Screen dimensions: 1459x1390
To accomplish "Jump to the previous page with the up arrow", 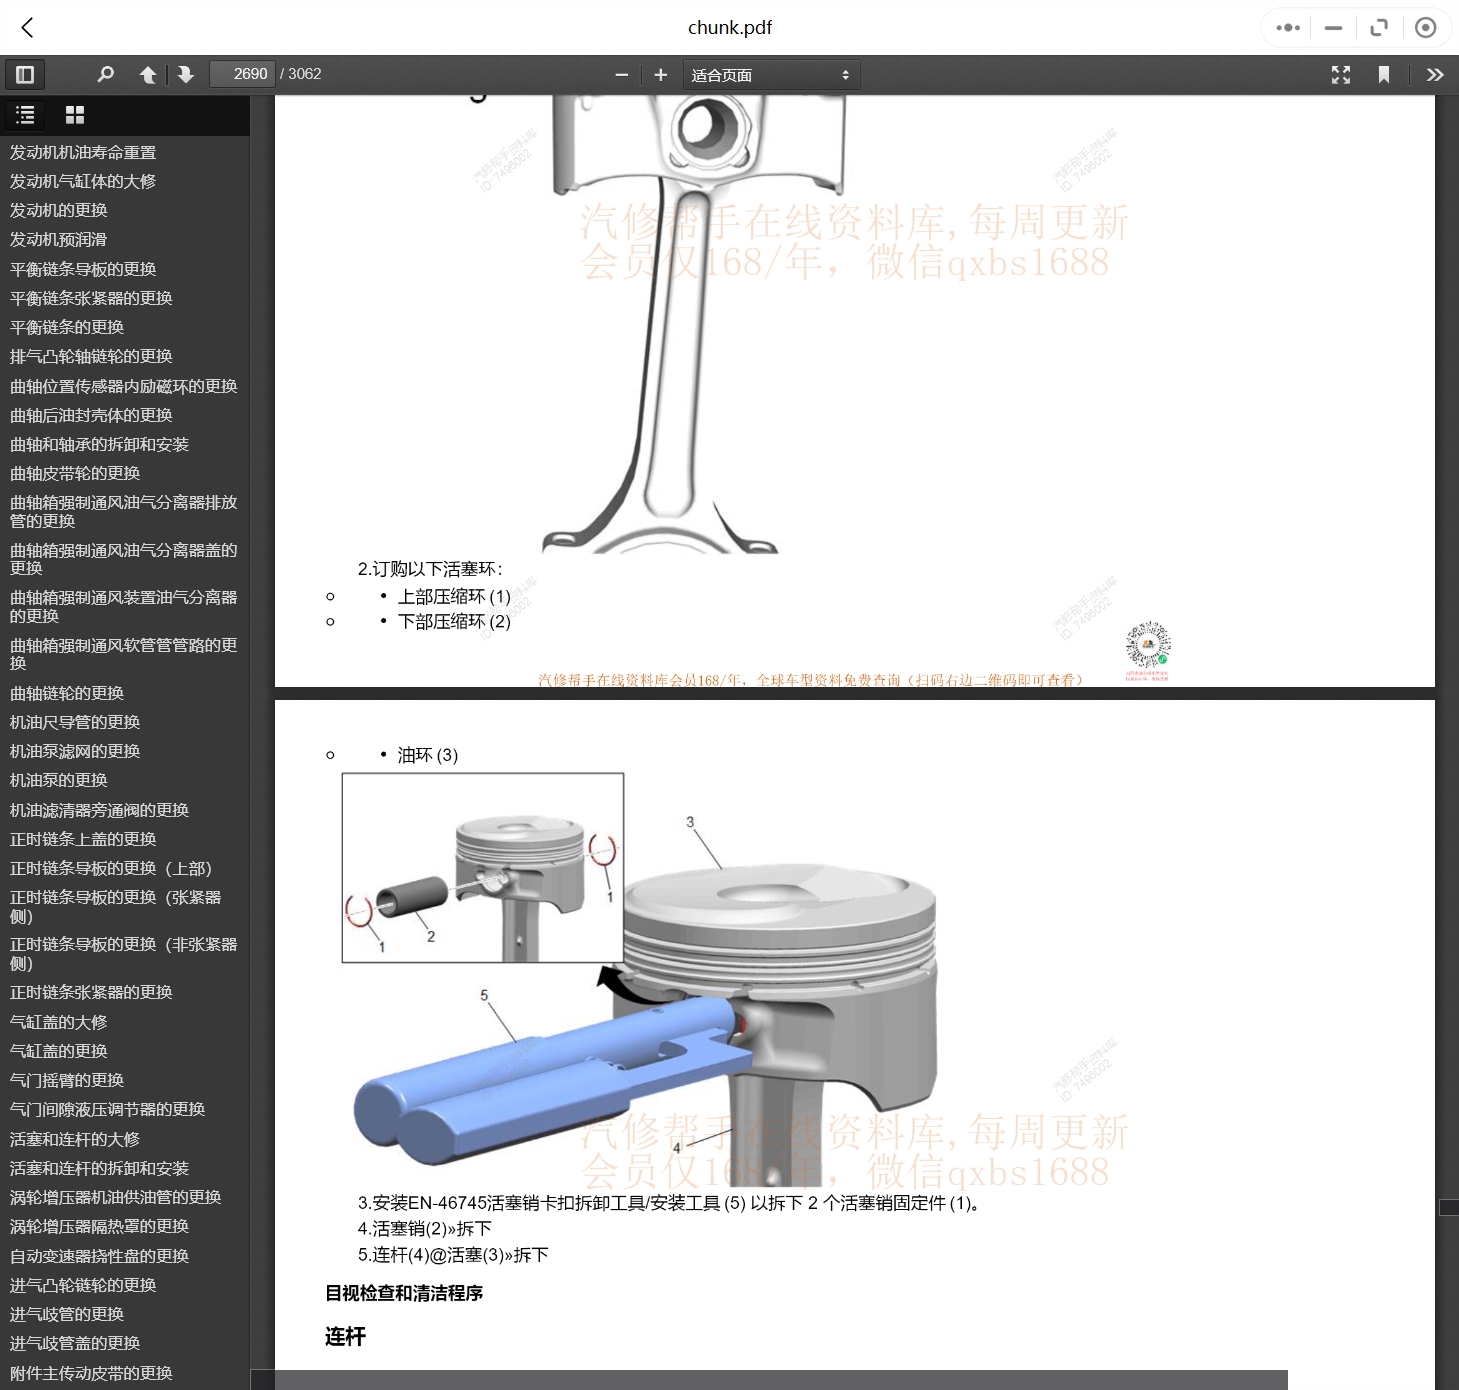I will (147, 74).
